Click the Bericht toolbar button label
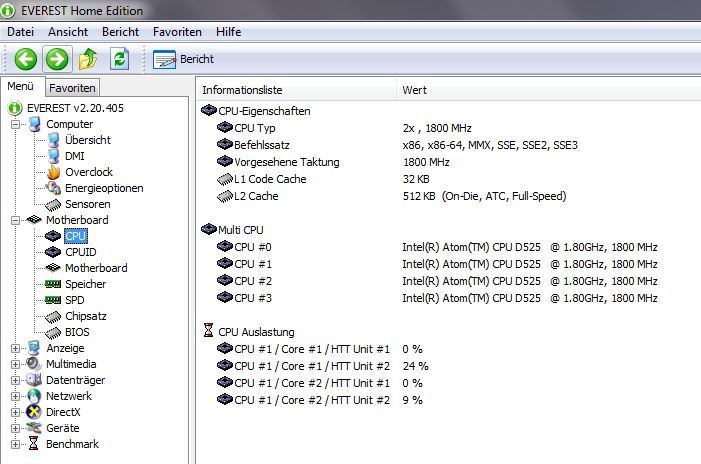Image resolution: width=701 pixels, height=464 pixels. click(x=197, y=59)
